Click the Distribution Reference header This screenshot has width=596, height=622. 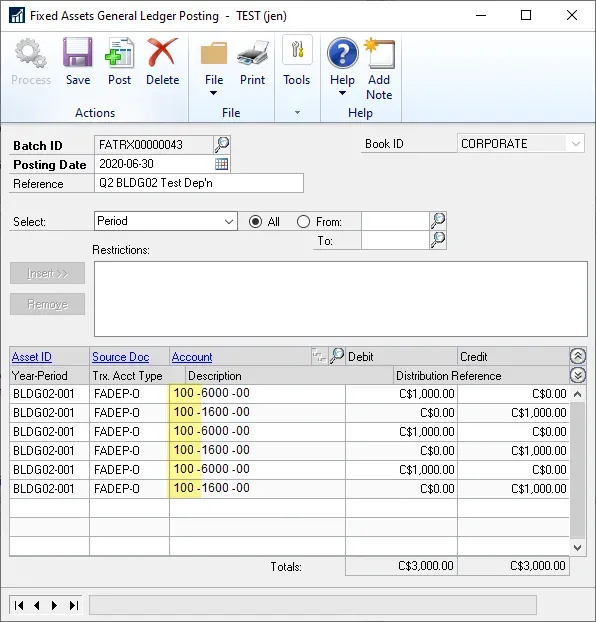tap(481, 376)
